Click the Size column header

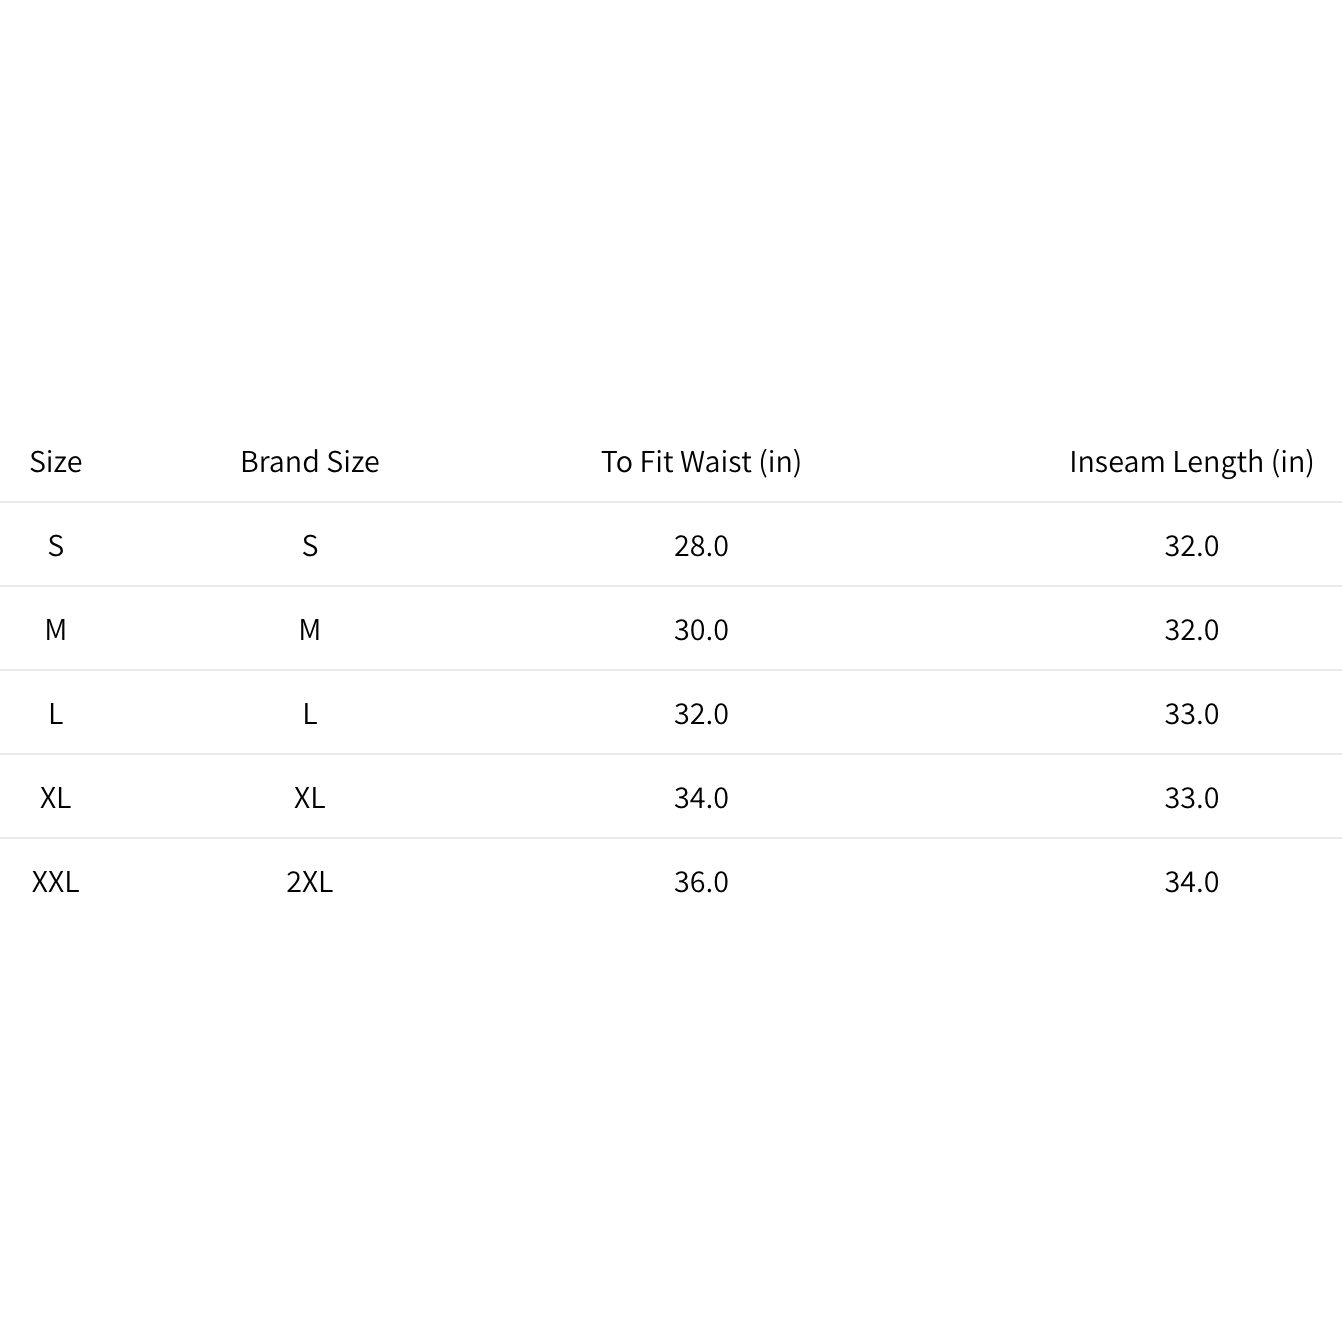click(56, 462)
